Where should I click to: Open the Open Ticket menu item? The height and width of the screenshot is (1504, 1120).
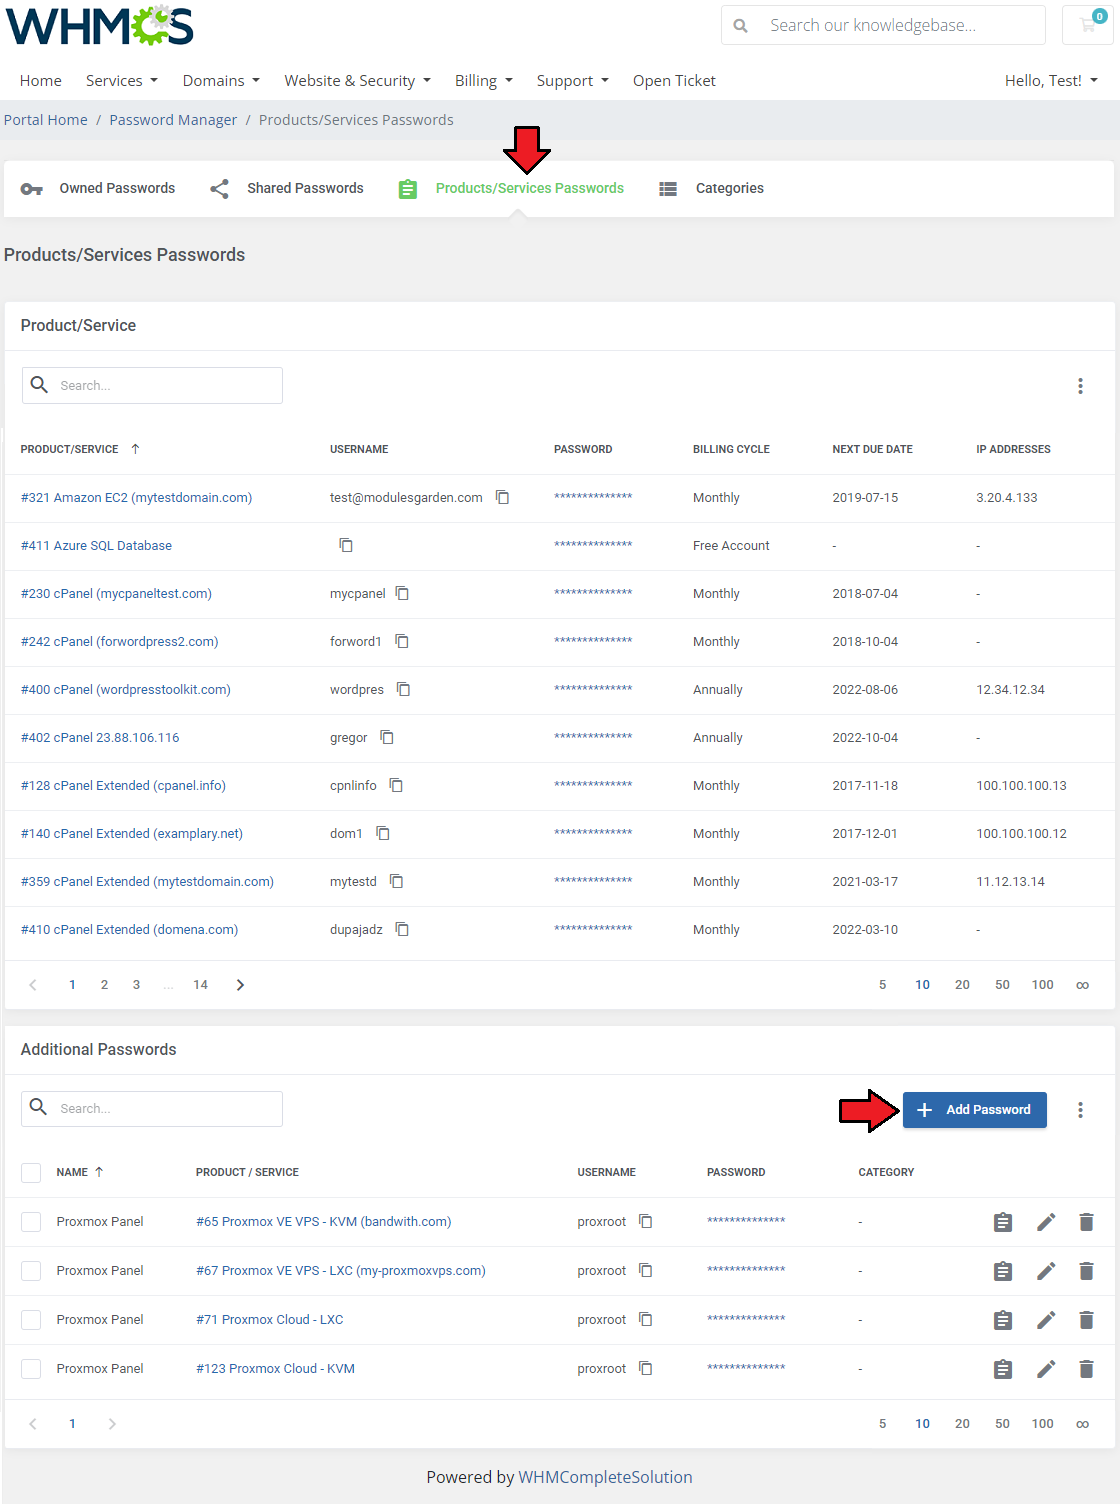pyautogui.click(x=674, y=81)
